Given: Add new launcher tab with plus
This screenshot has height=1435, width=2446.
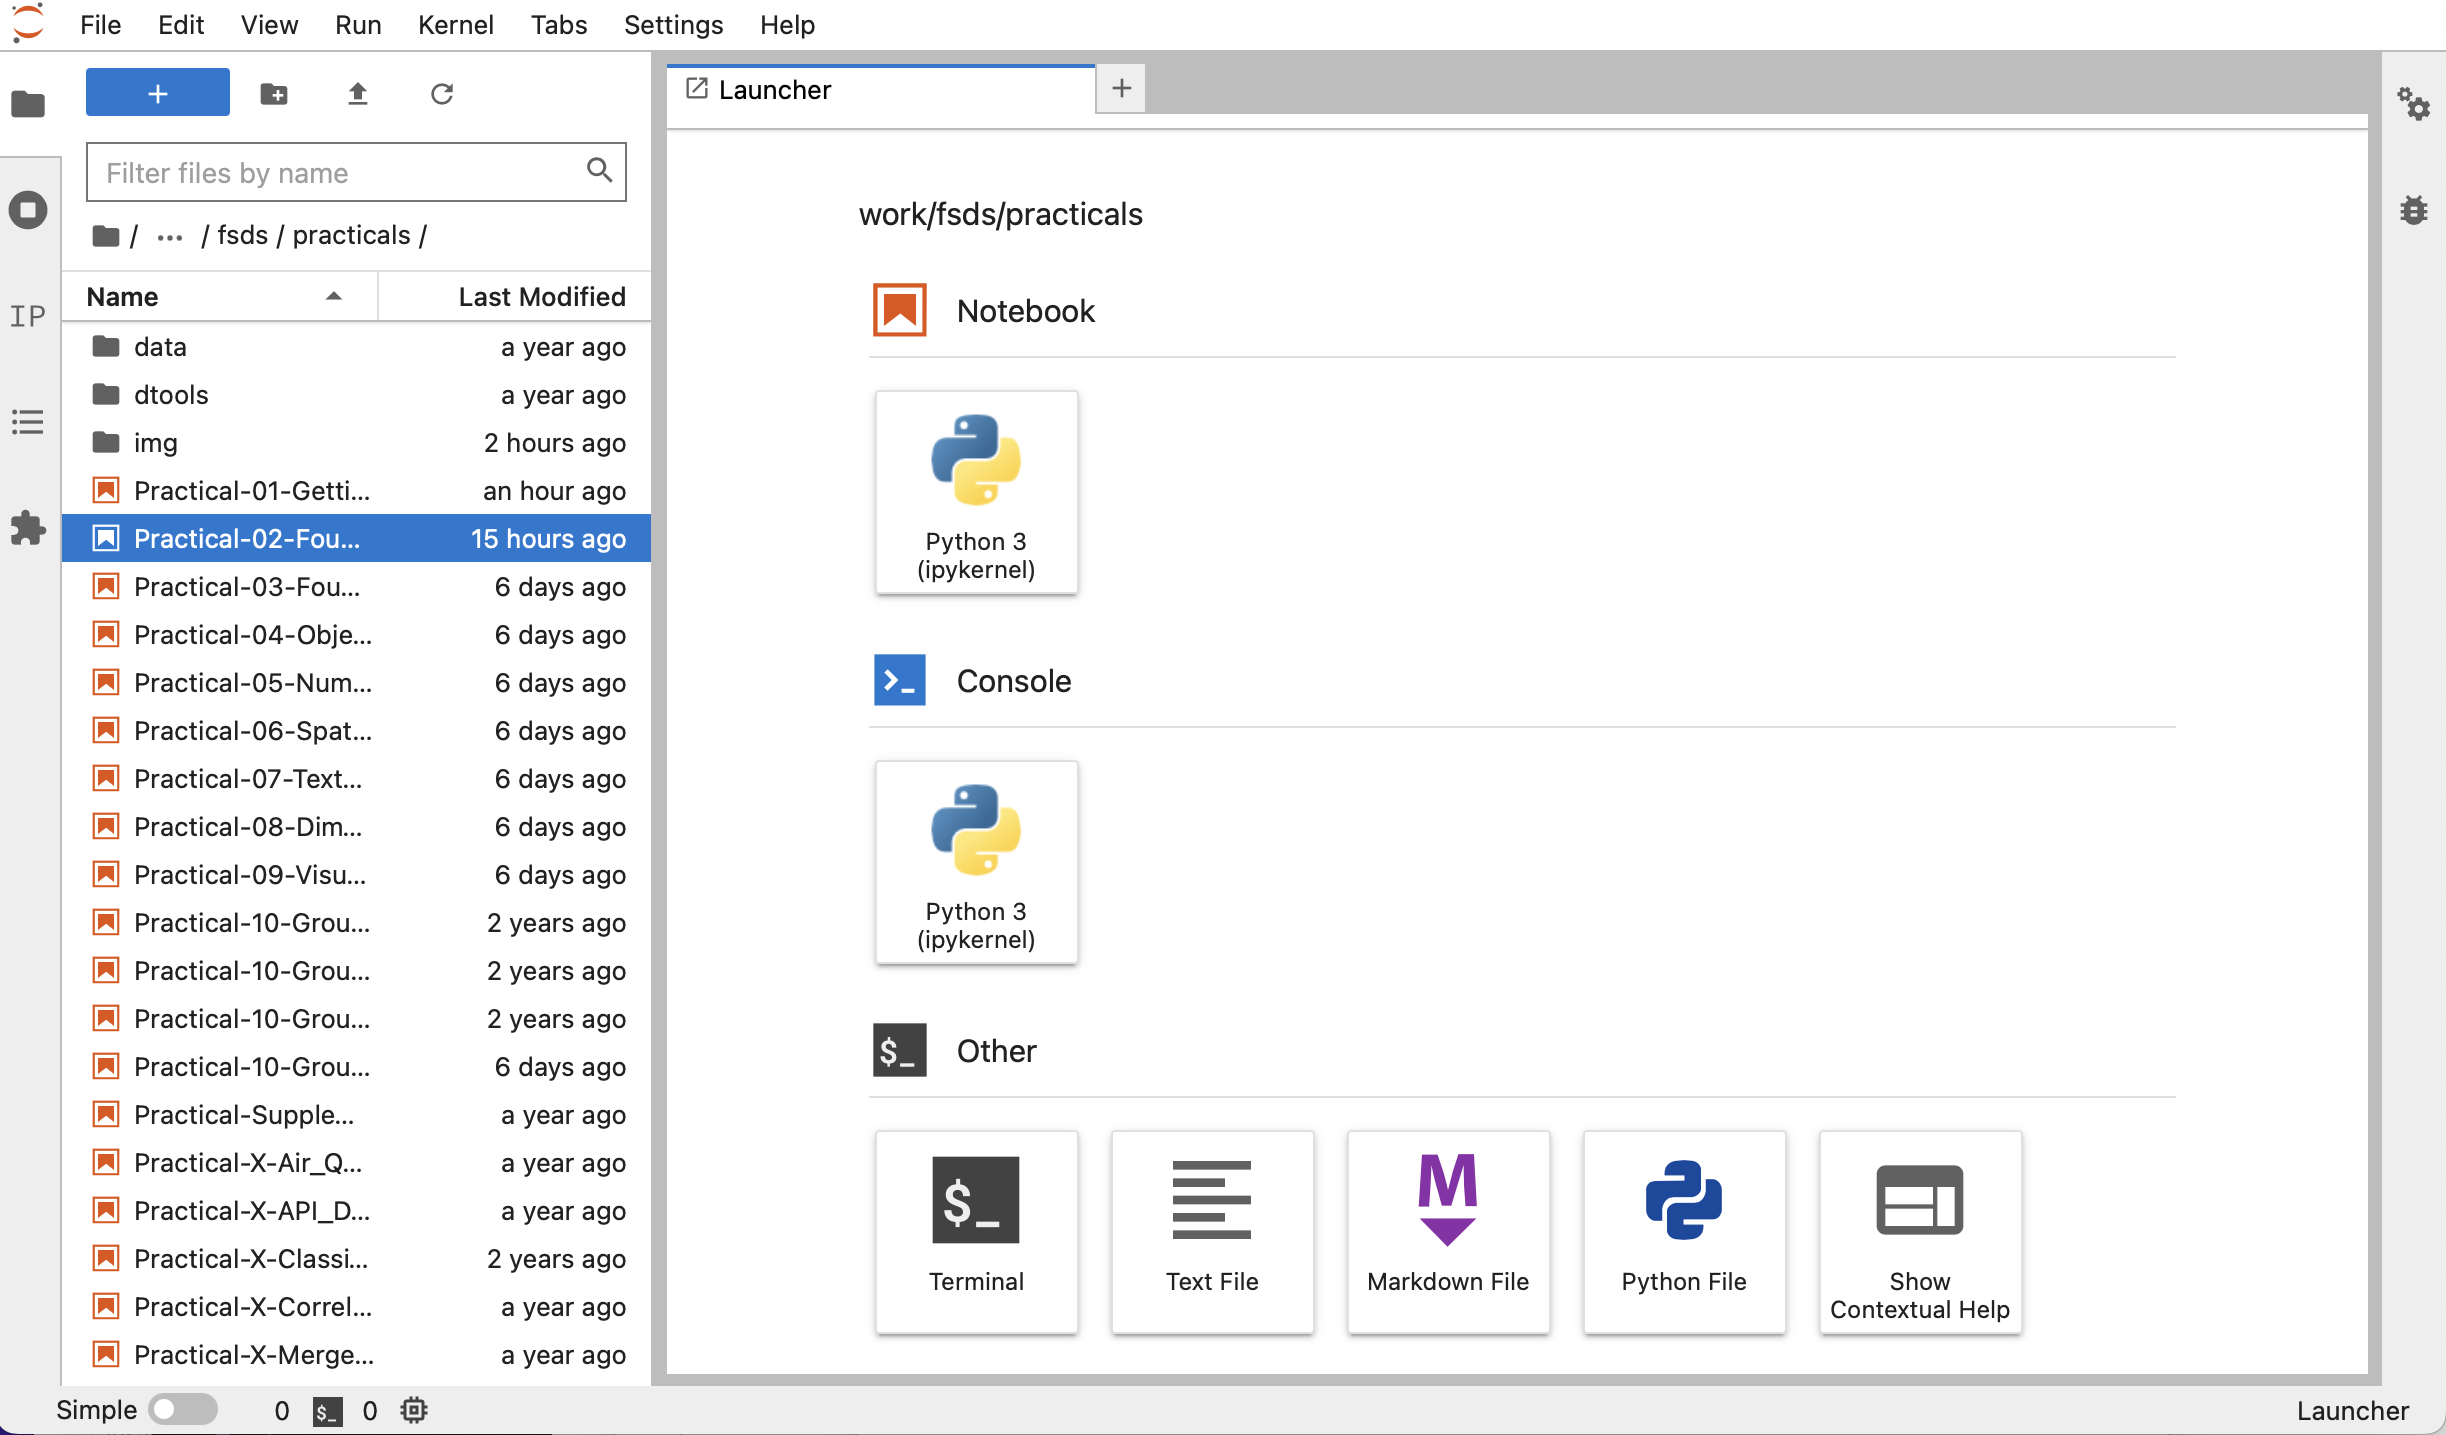Looking at the screenshot, I should (x=1121, y=88).
